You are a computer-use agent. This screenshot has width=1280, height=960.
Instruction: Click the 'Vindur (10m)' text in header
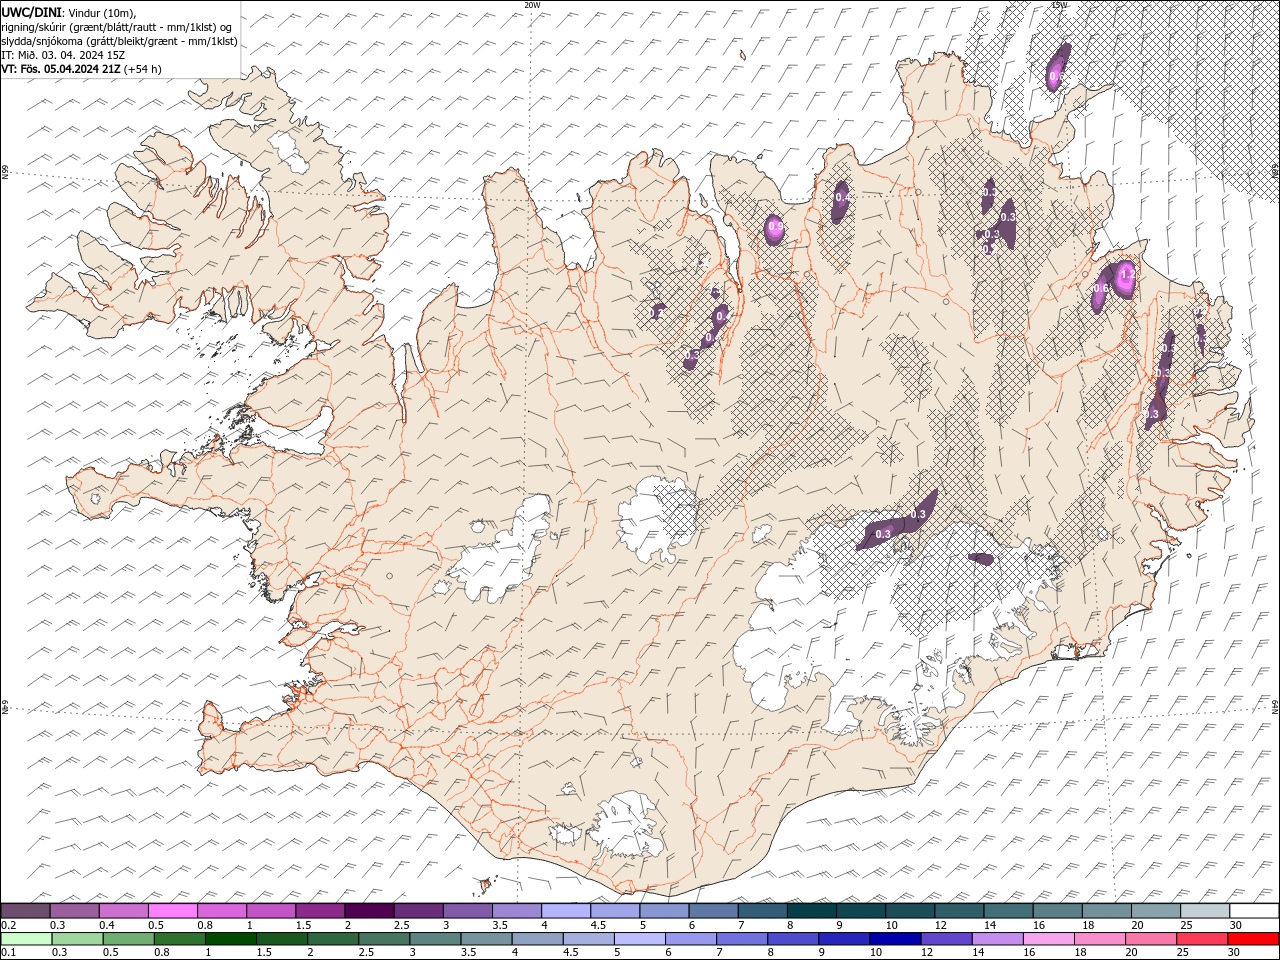[x=101, y=12]
